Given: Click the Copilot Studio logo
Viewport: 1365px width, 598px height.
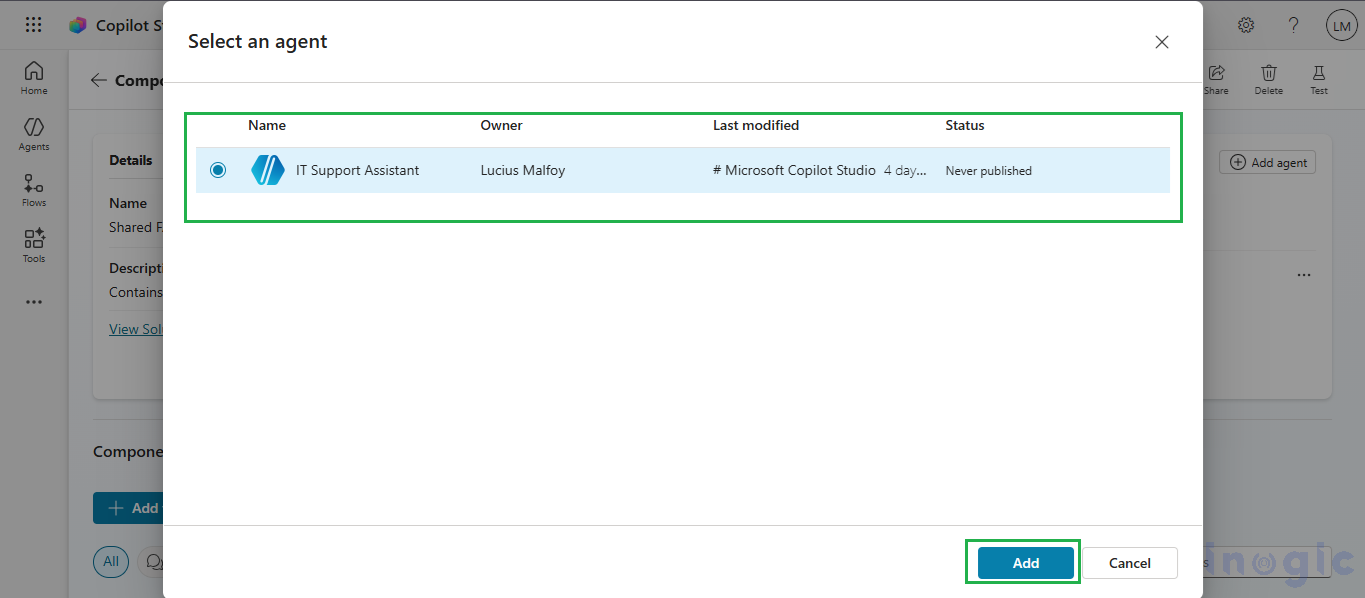Looking at the screenshot, I should (x=77, y=24).
